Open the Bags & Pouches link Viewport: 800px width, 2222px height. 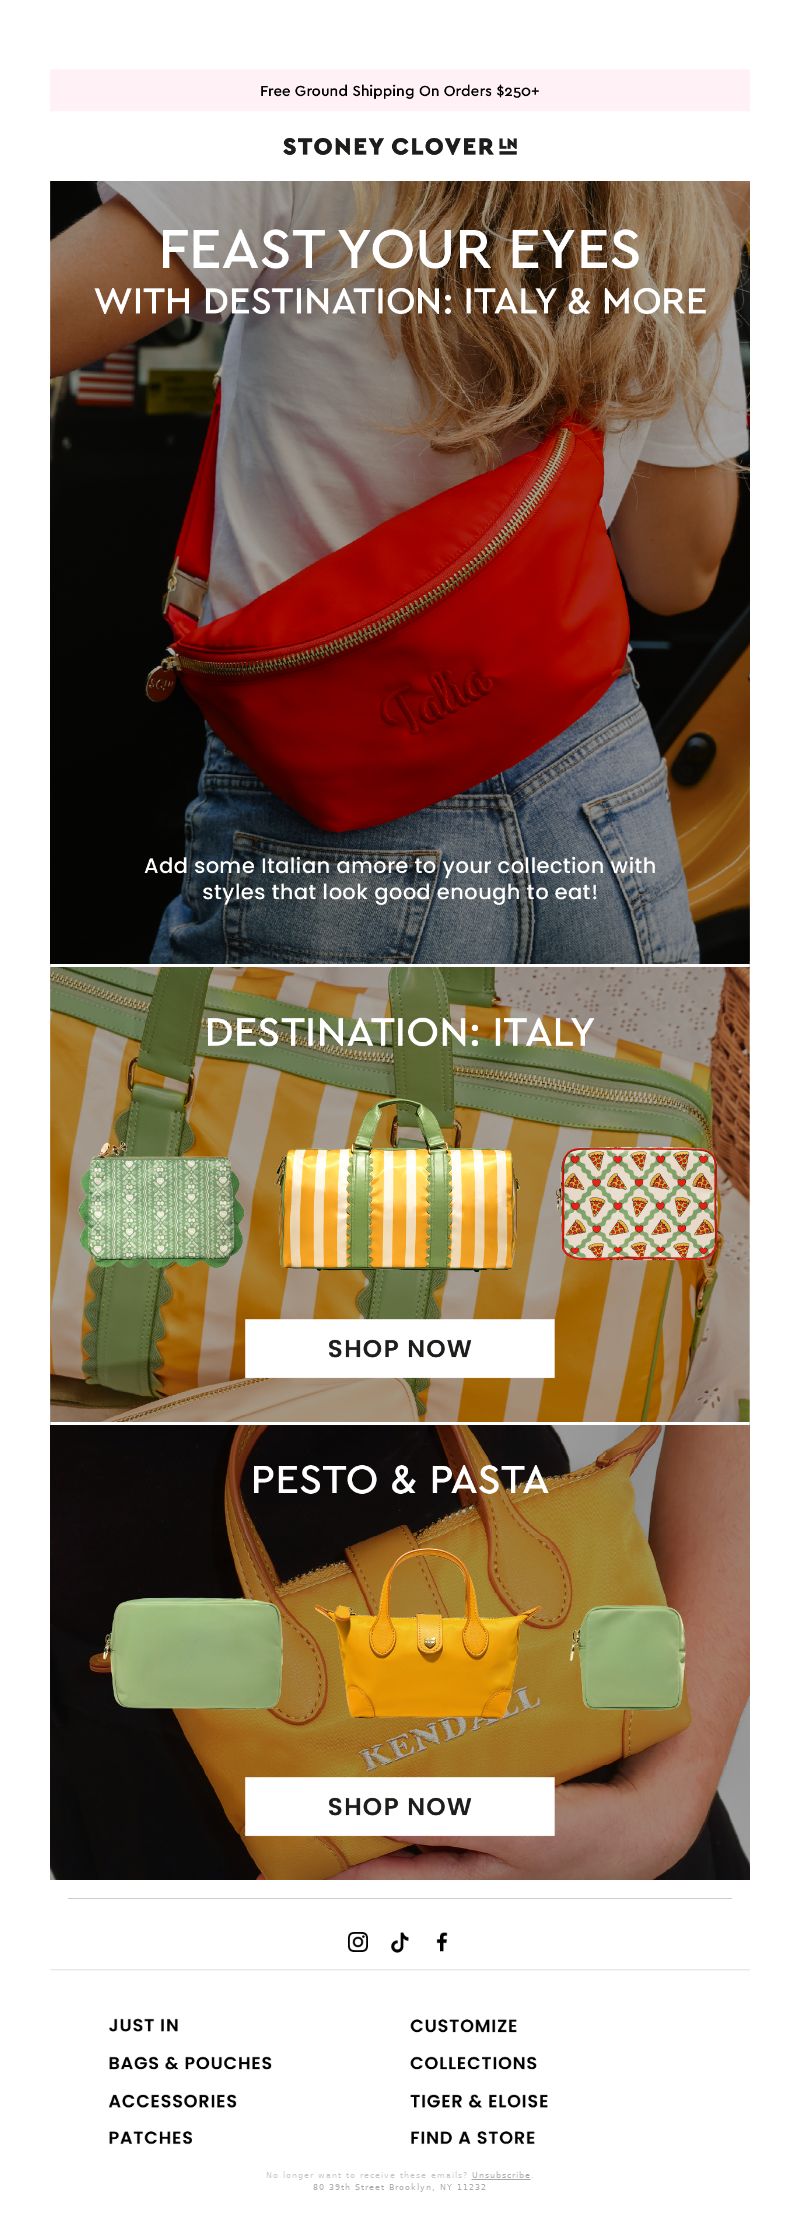tap(190, 2062)
